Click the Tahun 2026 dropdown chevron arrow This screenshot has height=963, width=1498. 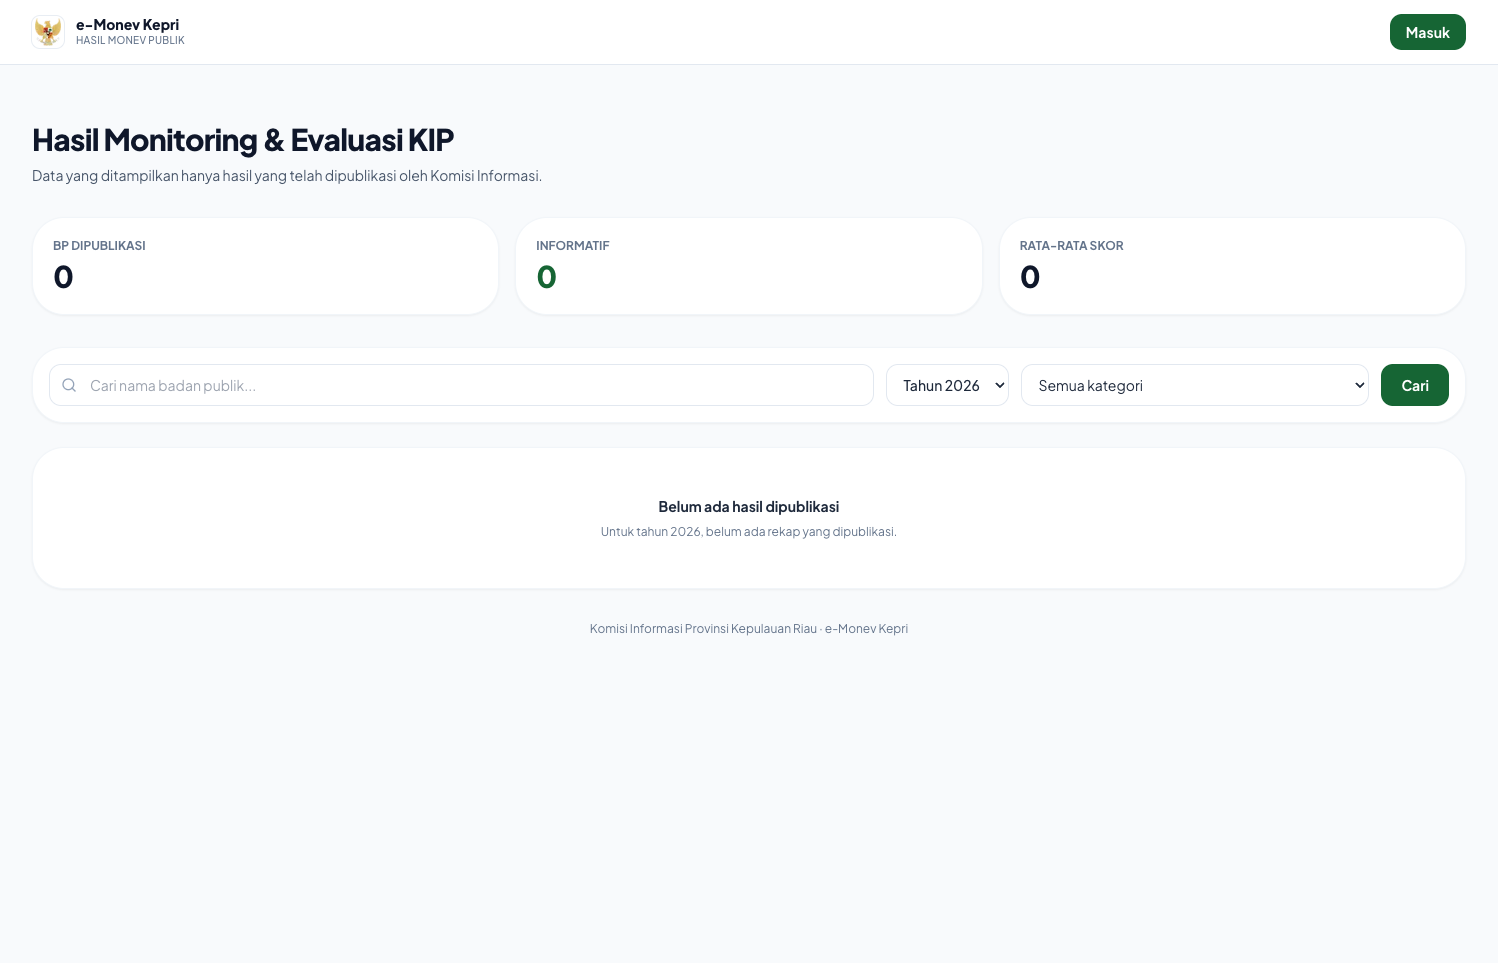999,385
